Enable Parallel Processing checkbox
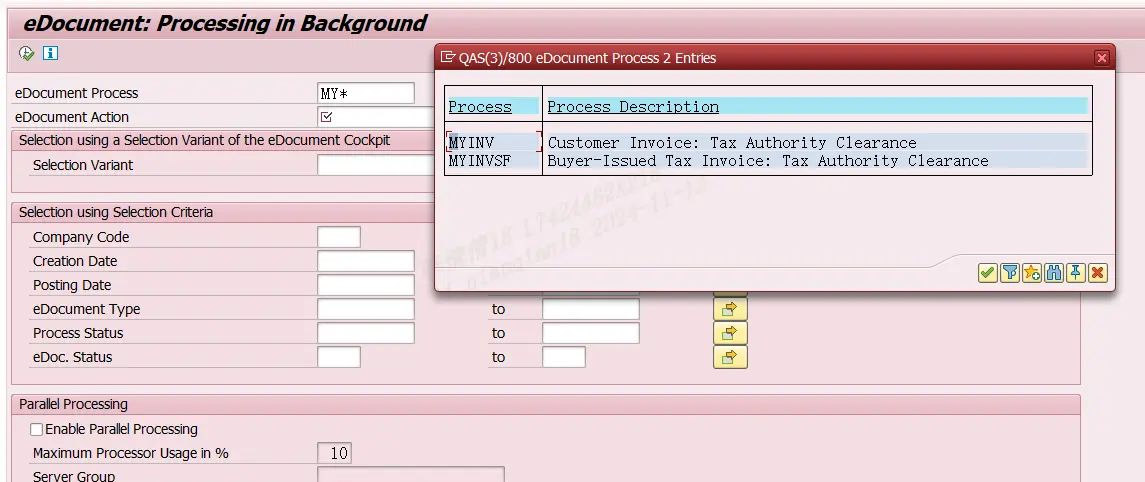 37,429
